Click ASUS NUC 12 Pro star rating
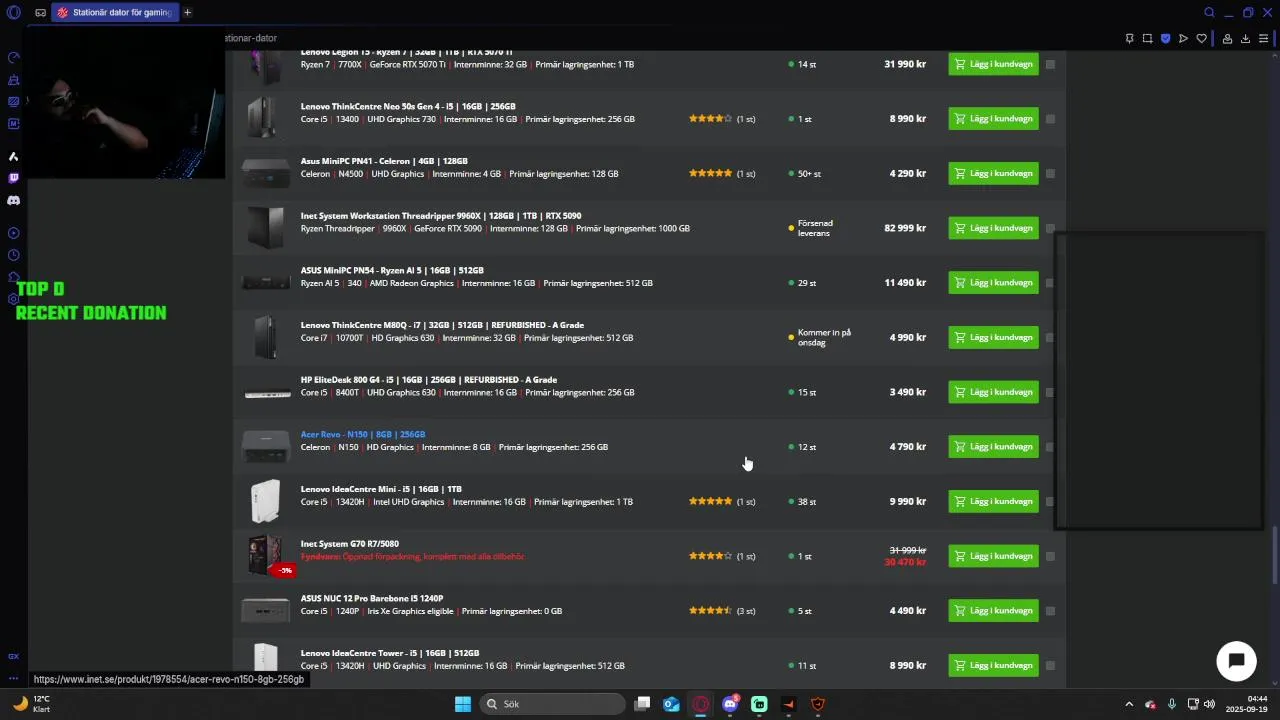 point(710,611)
